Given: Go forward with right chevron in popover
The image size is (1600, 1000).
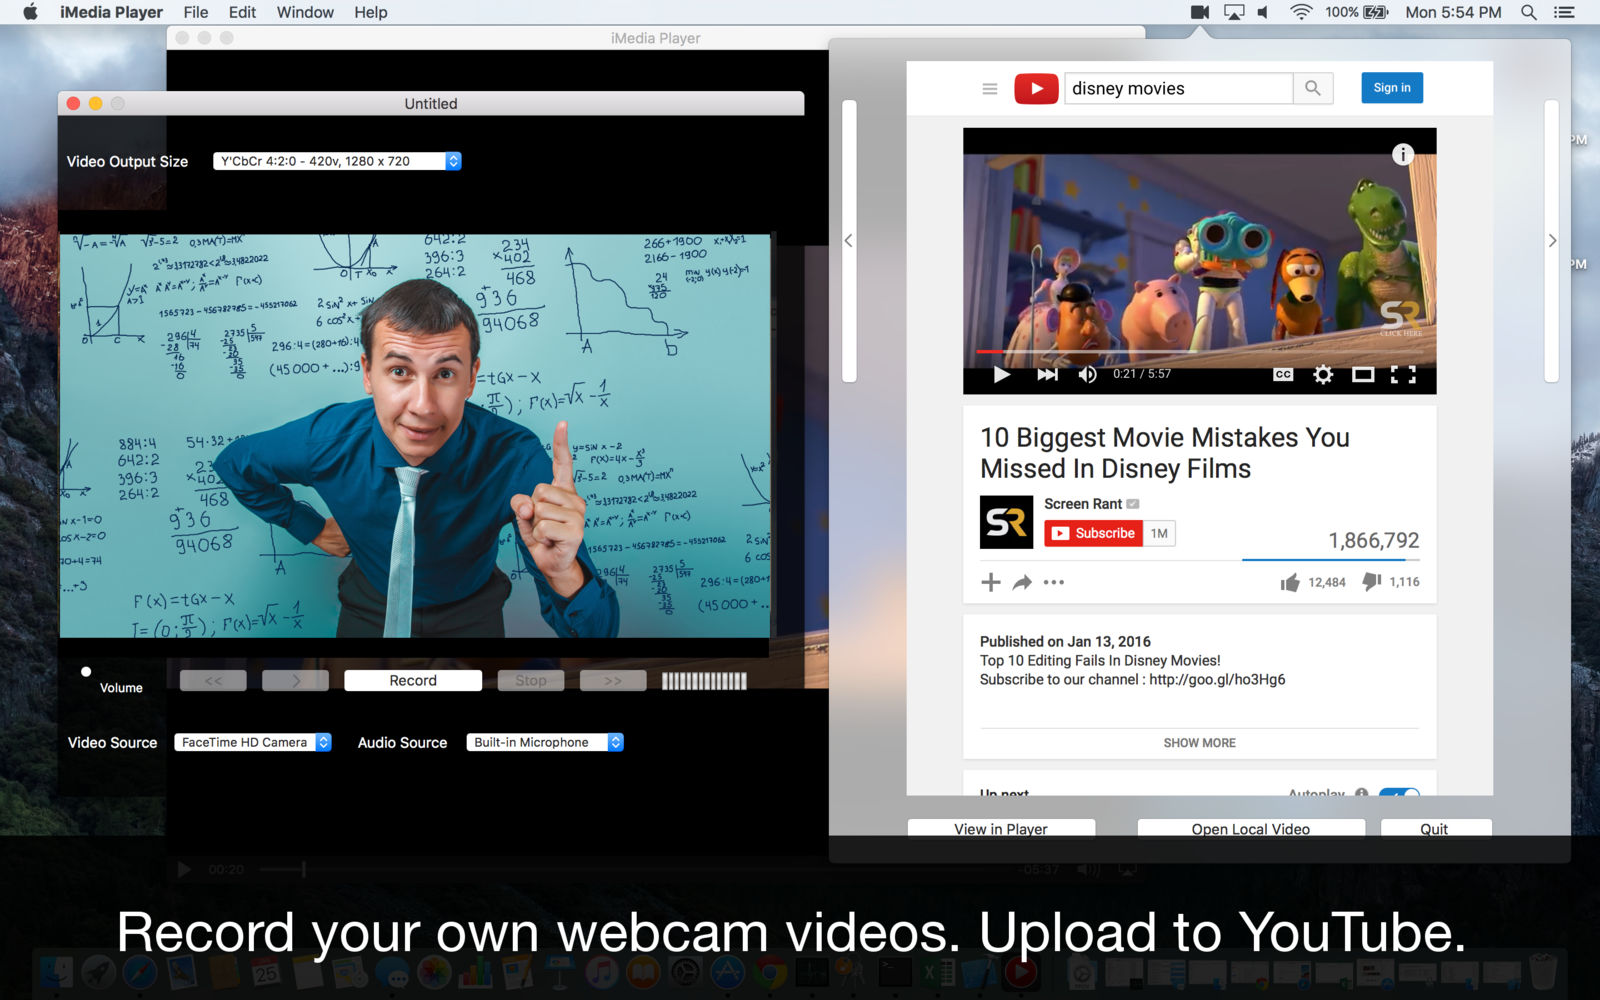Looking at the screenshot, I should click(x=1552, y=240).
